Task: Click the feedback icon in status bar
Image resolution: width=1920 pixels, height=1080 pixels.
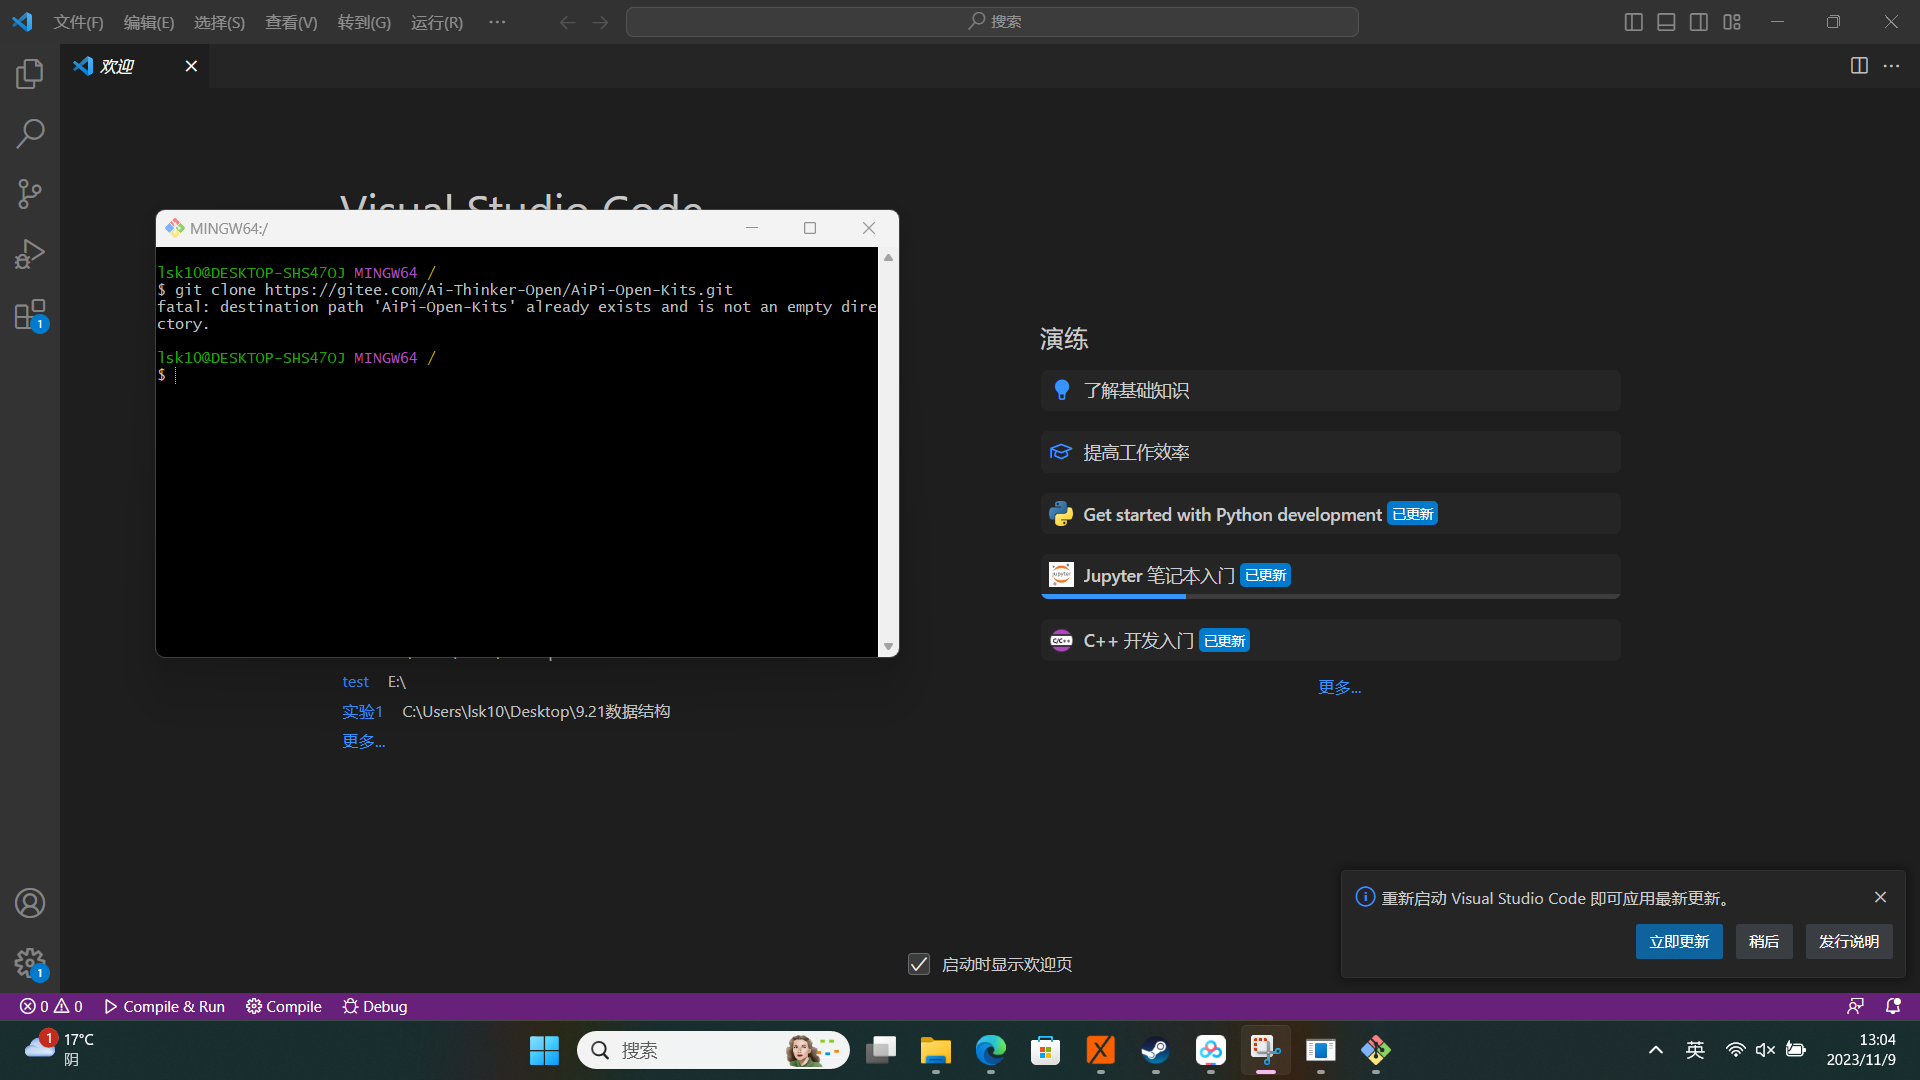Action: 1855,1006
